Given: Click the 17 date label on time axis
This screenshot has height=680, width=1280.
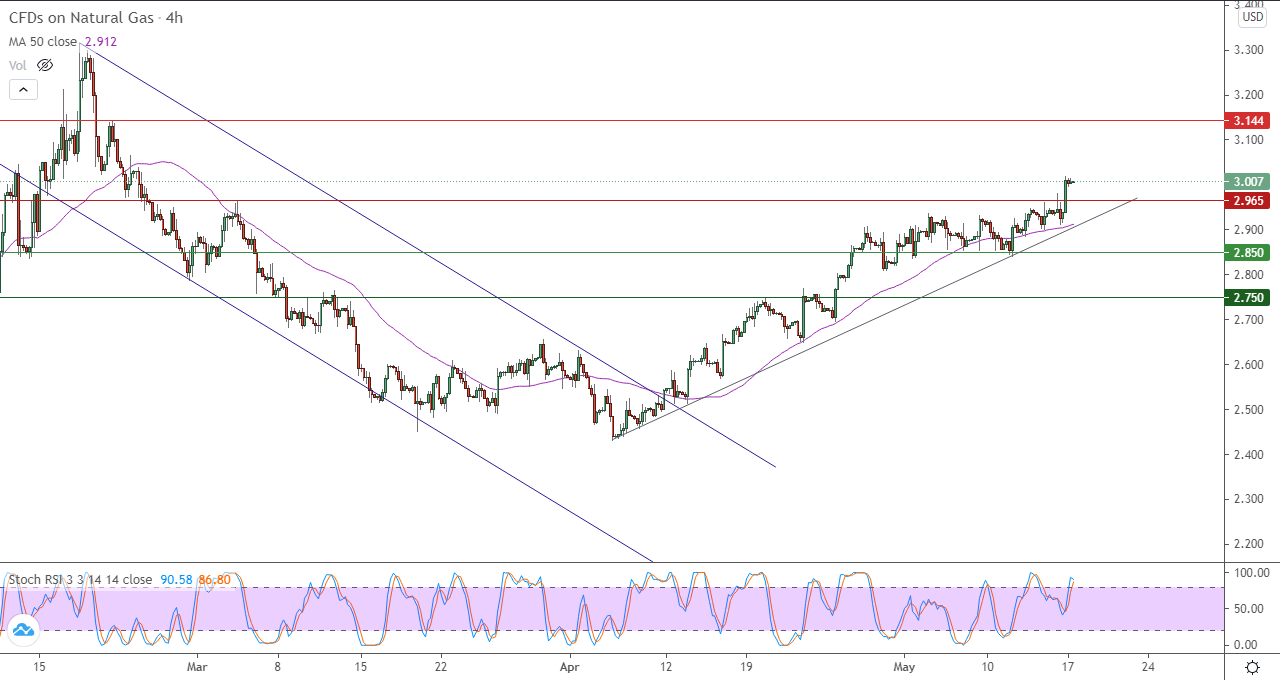Looking at the screenshot, I should pos(1067,665).
